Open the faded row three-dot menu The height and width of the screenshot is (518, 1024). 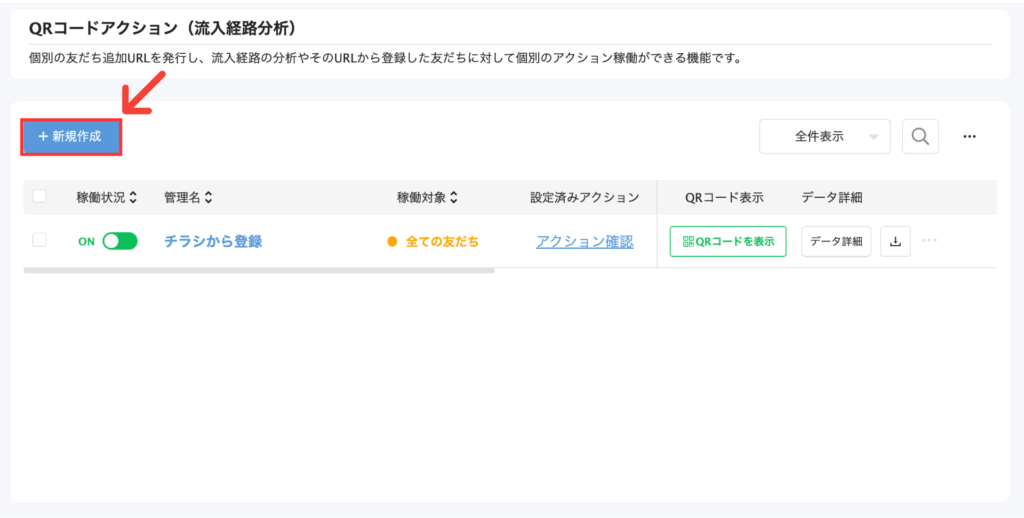coord(929,241)
